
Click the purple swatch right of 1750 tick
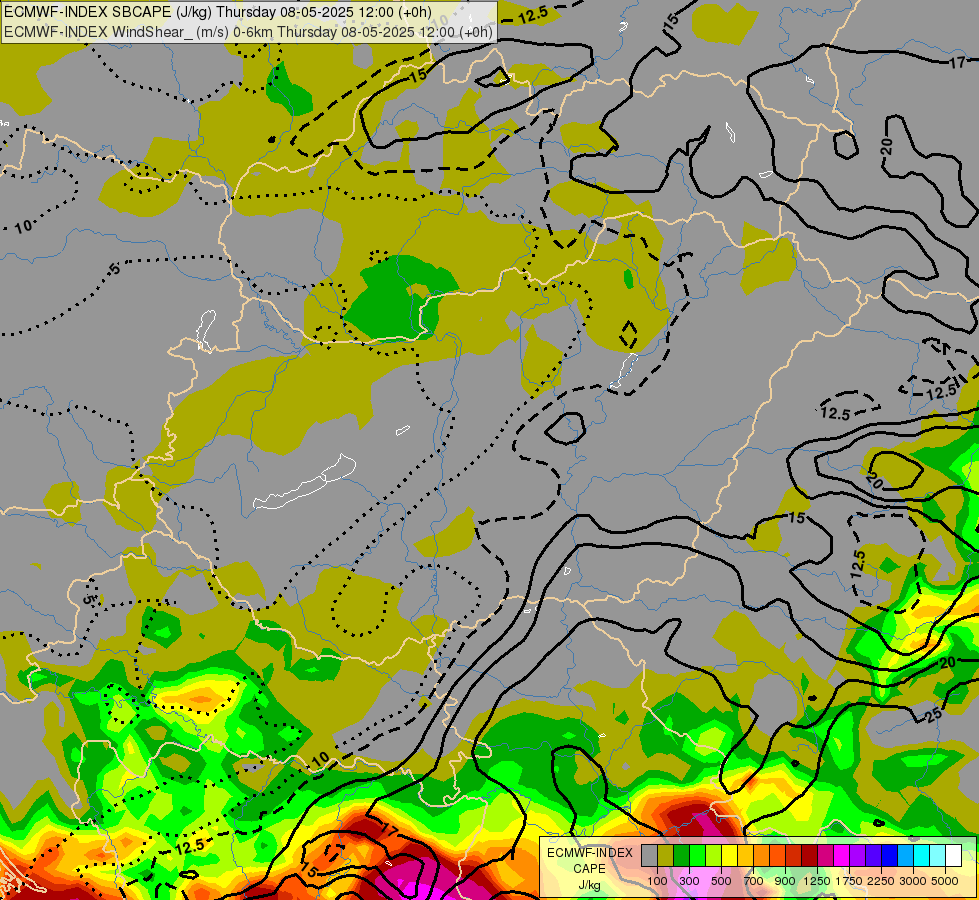point(858,856)
